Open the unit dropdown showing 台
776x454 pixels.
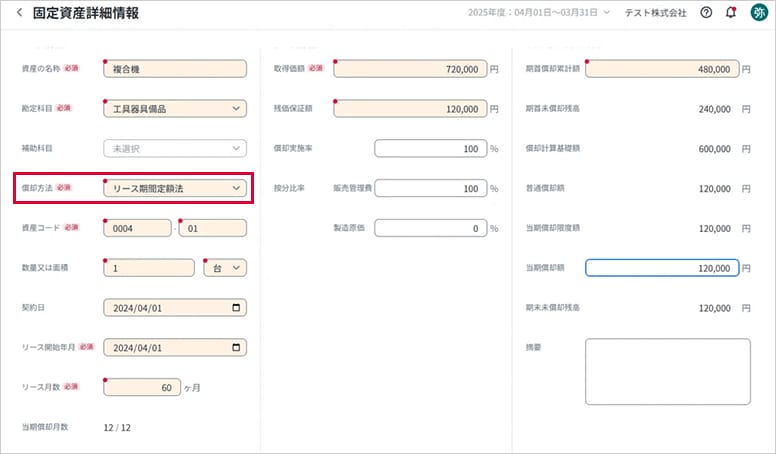224,268
